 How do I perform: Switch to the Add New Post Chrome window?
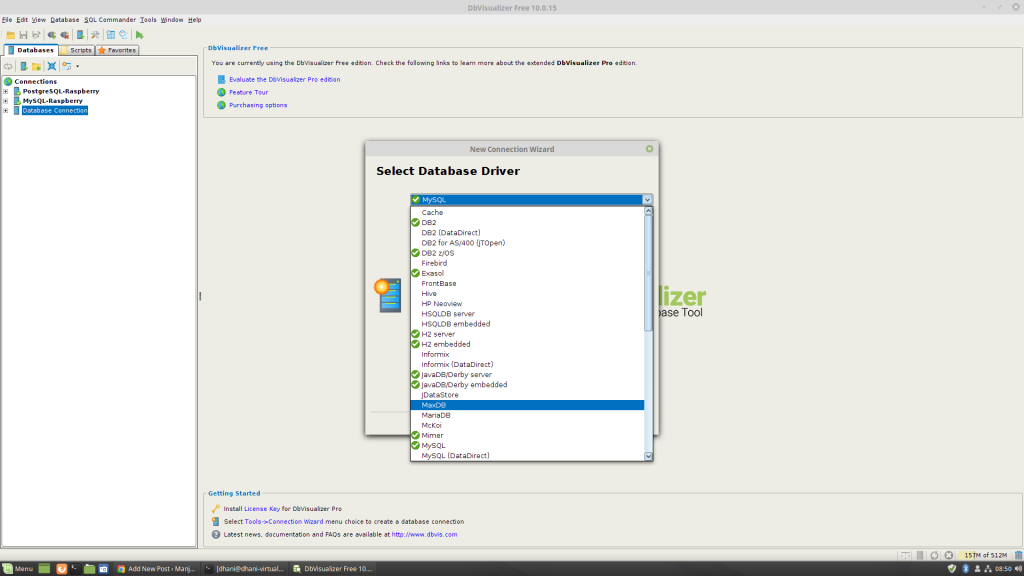pos(156,569)
